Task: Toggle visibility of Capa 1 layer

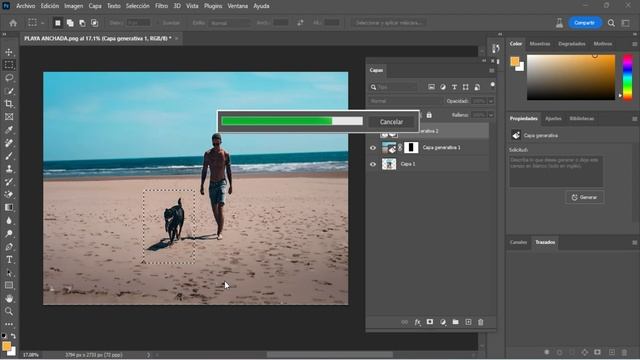Action: pos(373,164)
